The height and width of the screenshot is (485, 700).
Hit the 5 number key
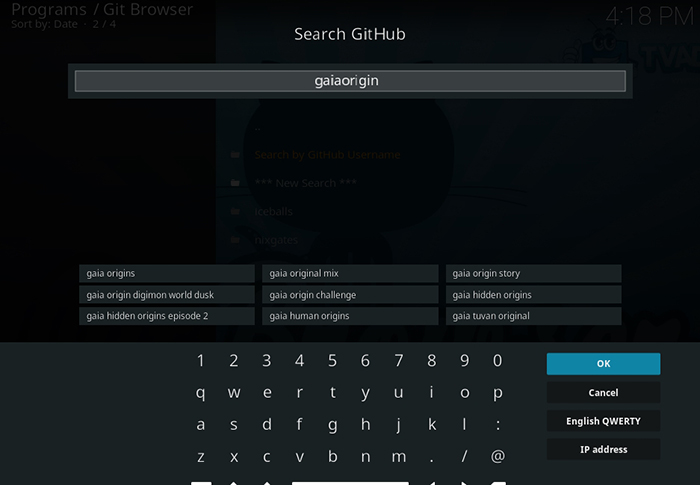click(333, 360)
